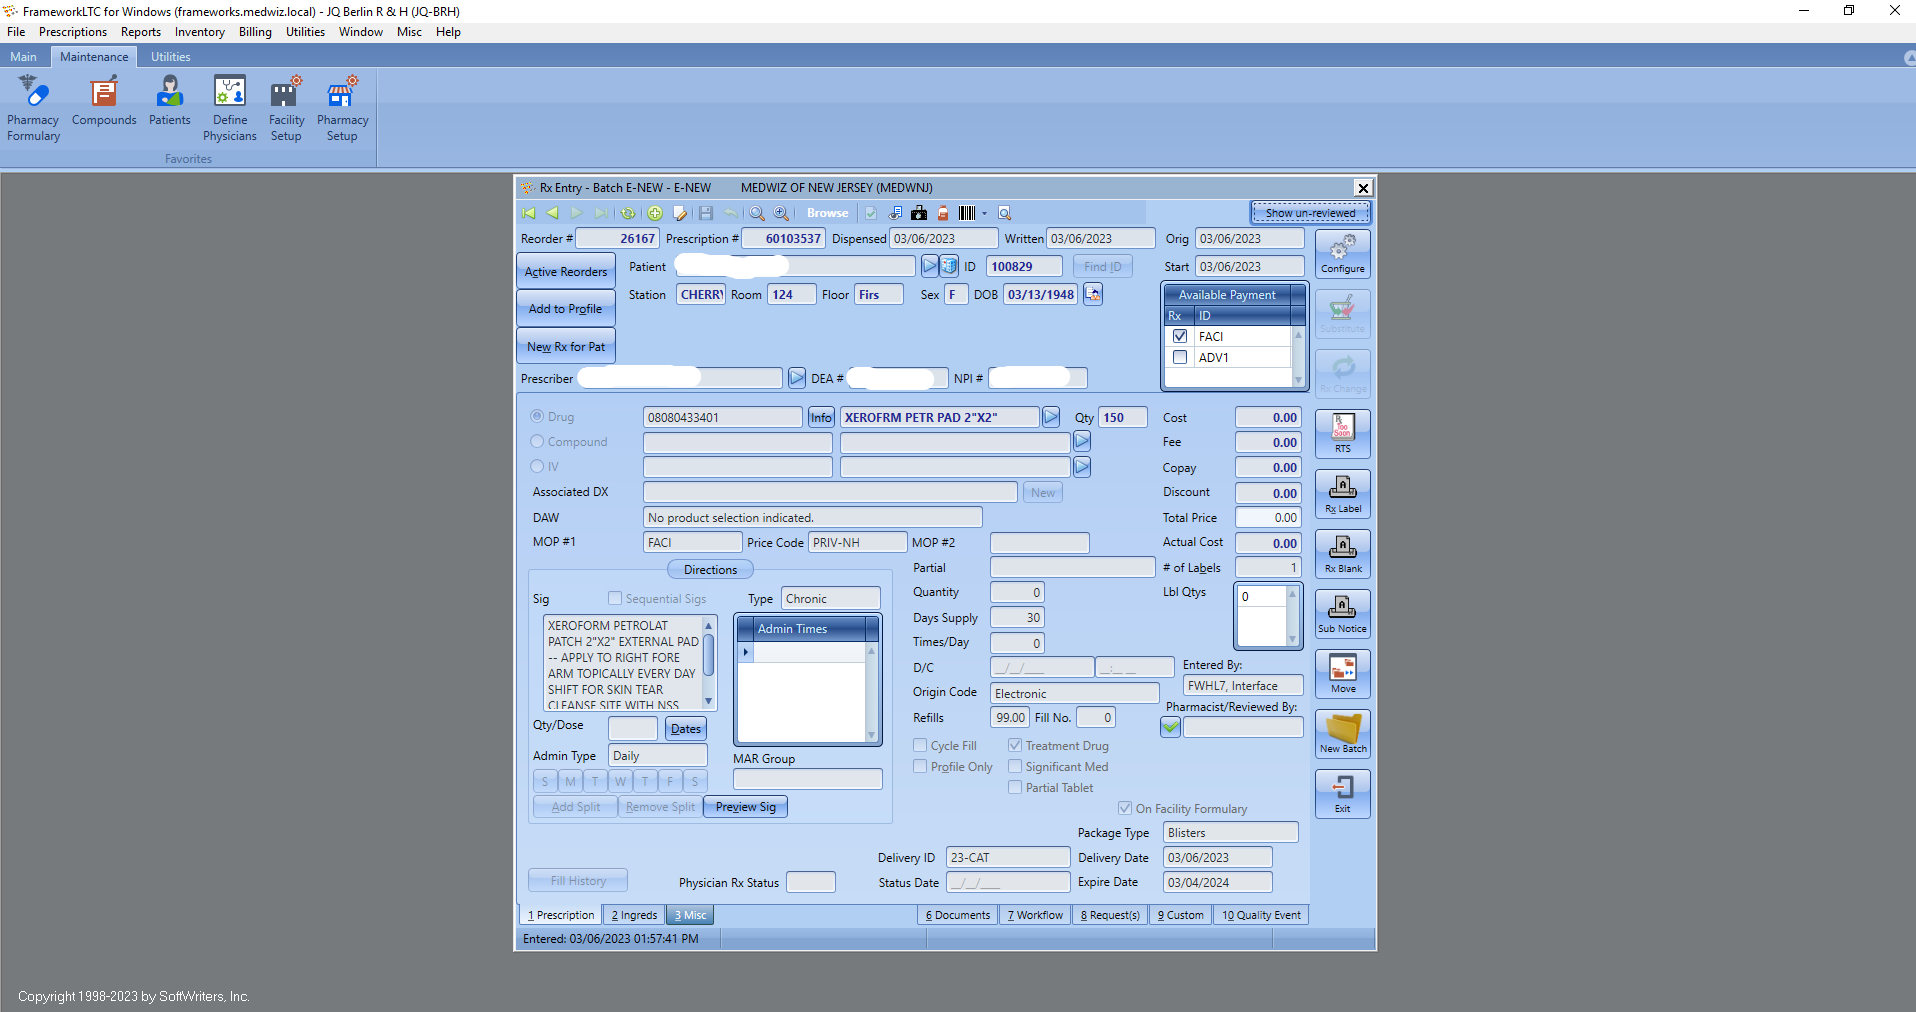Viewport: 1916px width, 1012px height.
Task: Open the Inventory menu
Action: click(200, 32)
